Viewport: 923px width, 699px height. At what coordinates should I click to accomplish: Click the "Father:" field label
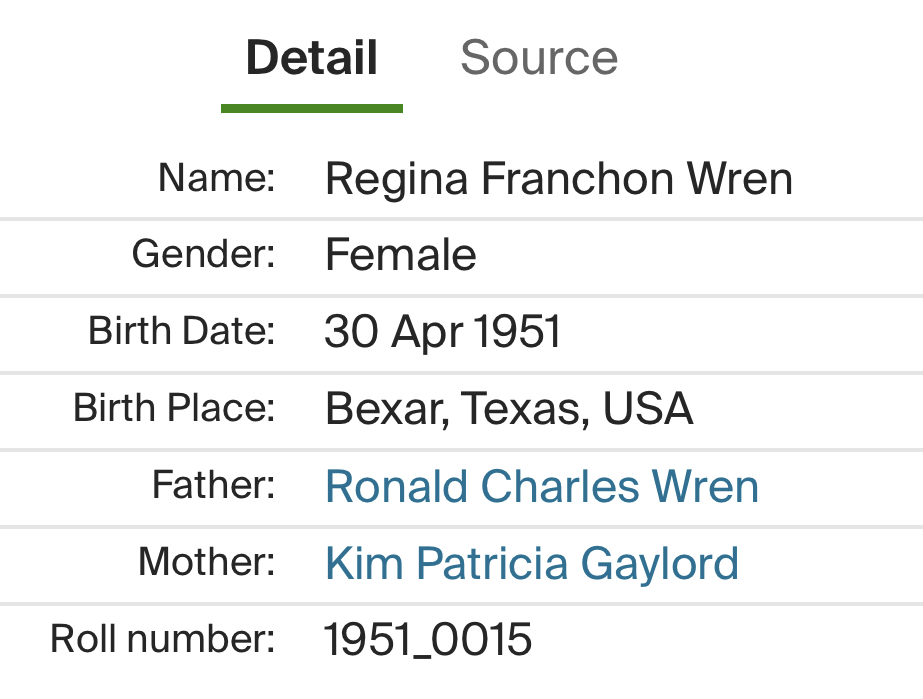tap(213, 486)
